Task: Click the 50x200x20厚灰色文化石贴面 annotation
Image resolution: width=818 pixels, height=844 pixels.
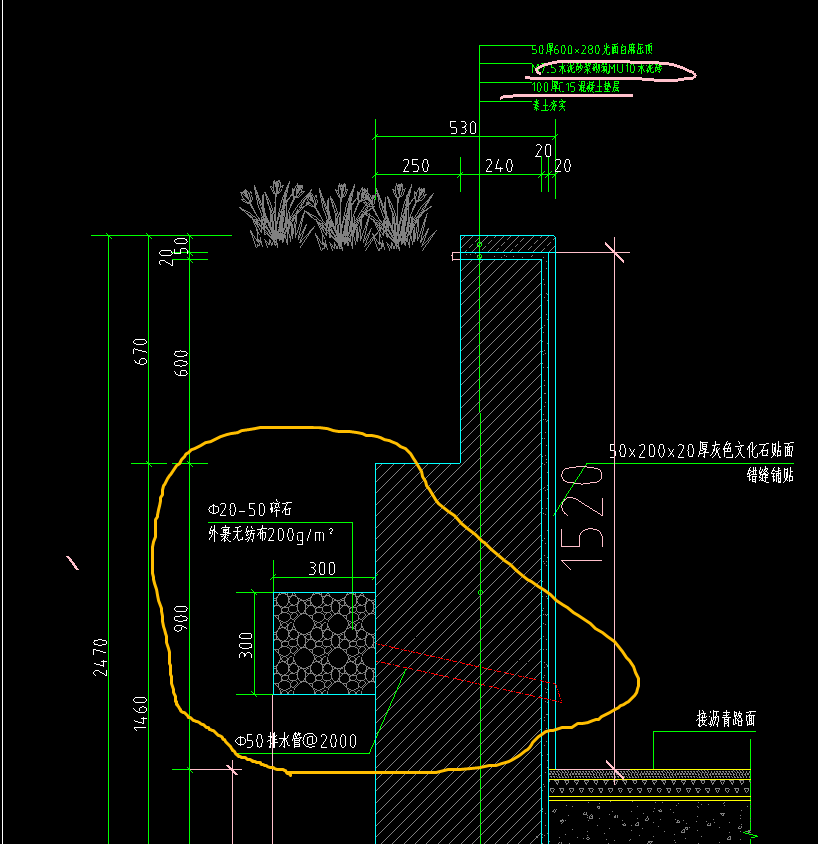Action: point(702,450)
